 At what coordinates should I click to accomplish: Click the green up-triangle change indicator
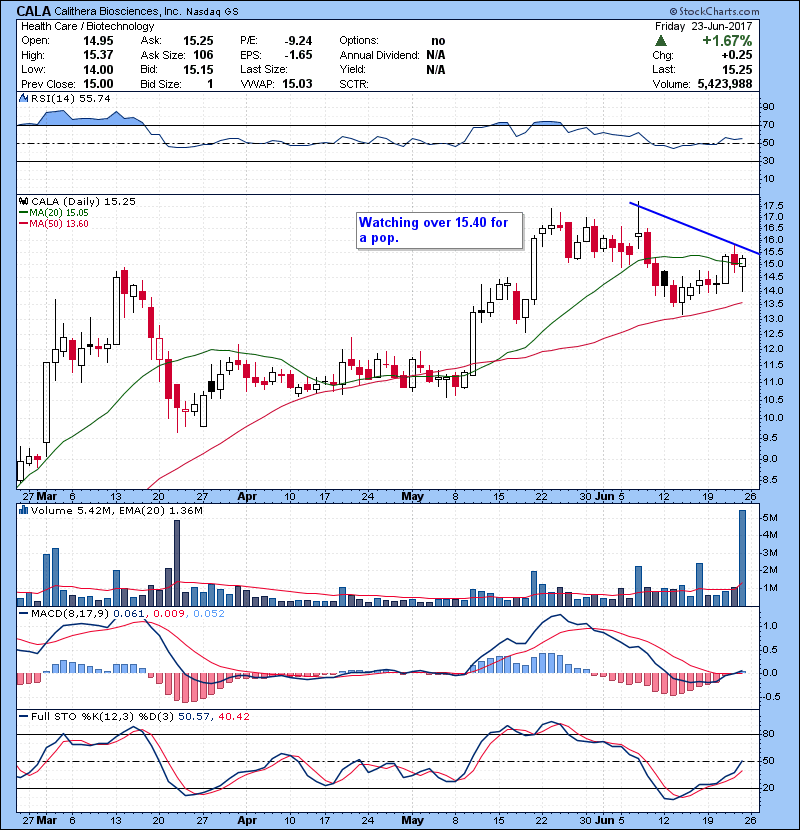click(x=660, y=41)
